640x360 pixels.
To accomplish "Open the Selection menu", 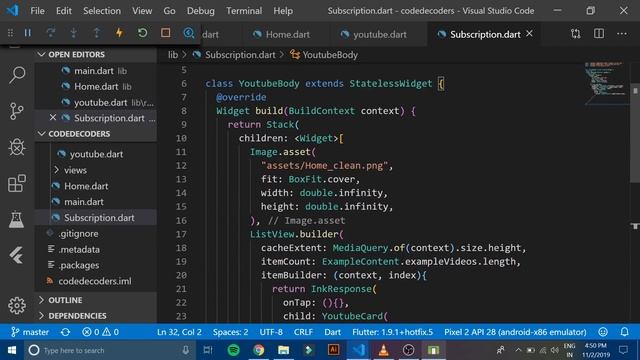I will (102, 11).
